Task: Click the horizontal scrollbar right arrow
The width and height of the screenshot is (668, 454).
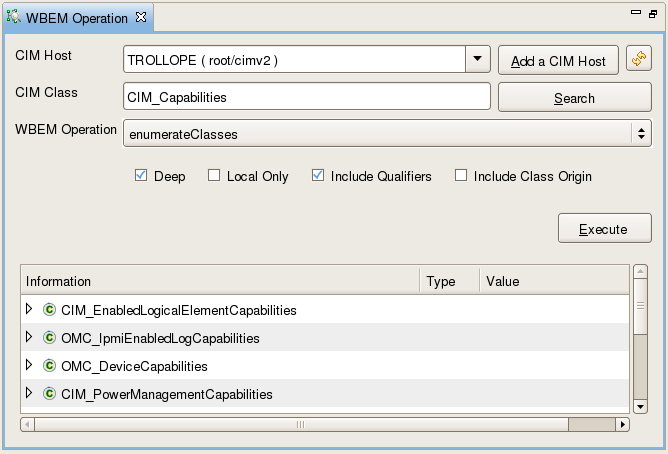Action: (622, 425)
